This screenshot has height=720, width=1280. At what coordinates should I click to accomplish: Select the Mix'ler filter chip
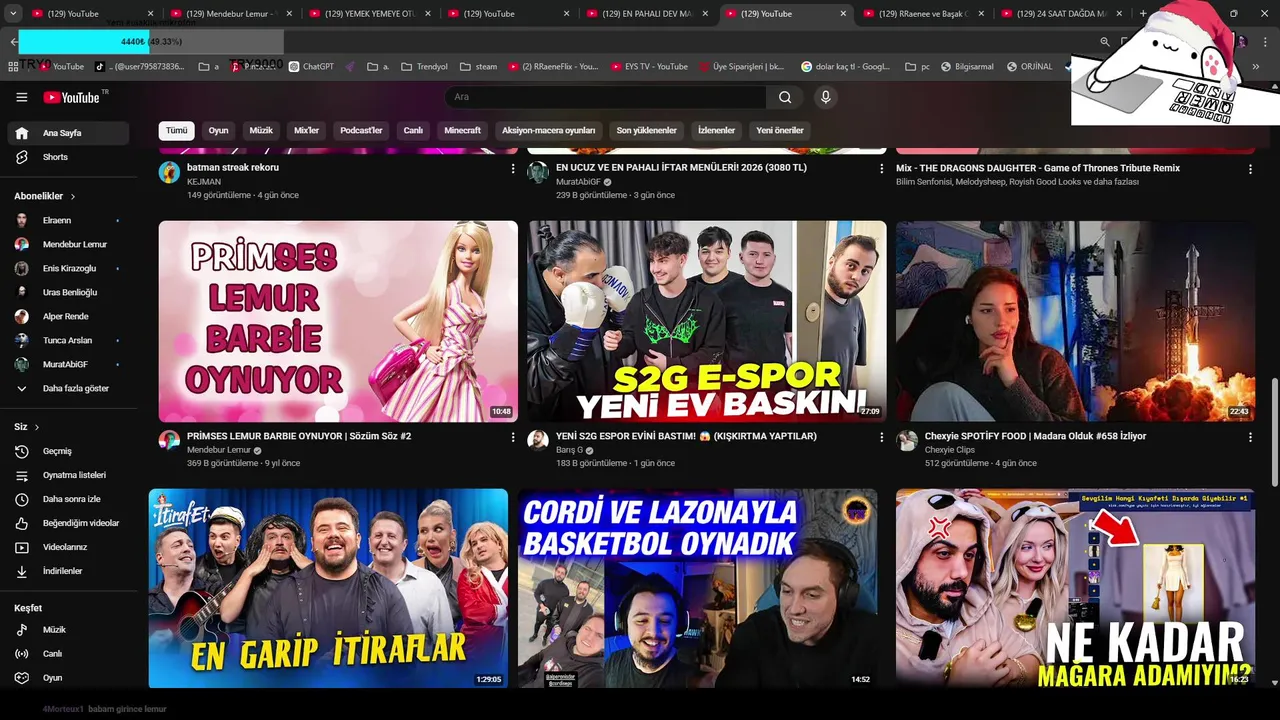(x=306, y=131)
